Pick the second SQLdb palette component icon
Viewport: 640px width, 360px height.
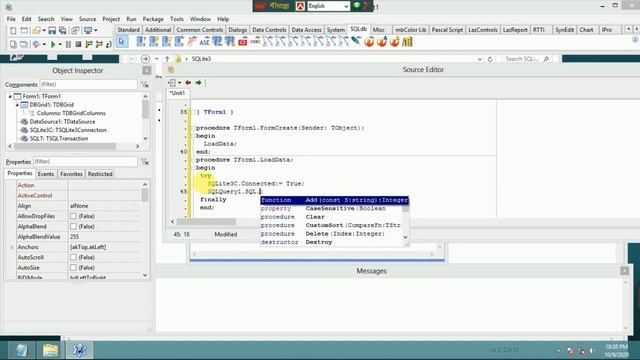coord(154,42)
